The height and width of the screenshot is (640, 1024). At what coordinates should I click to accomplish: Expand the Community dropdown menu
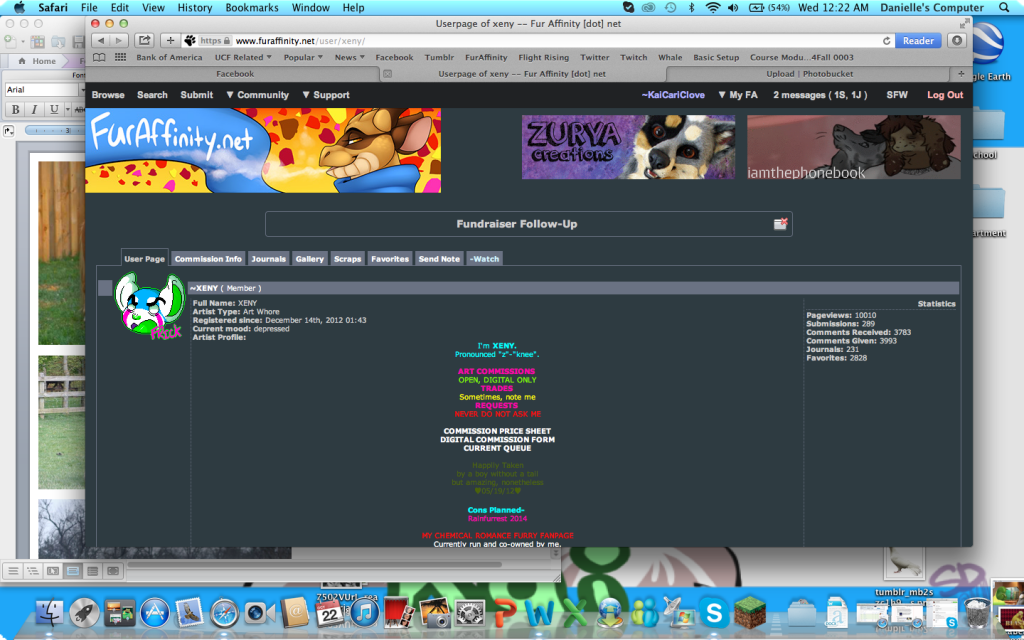[257, 95]
